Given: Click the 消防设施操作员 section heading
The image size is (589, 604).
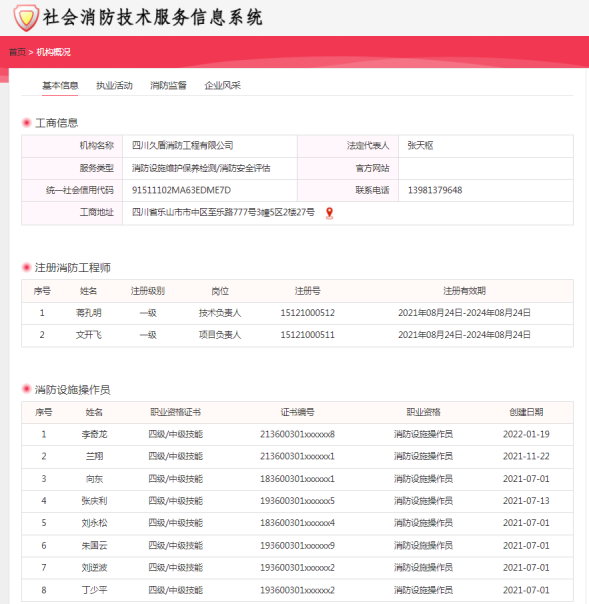Looking at the screenshot, I should (72, 390).
